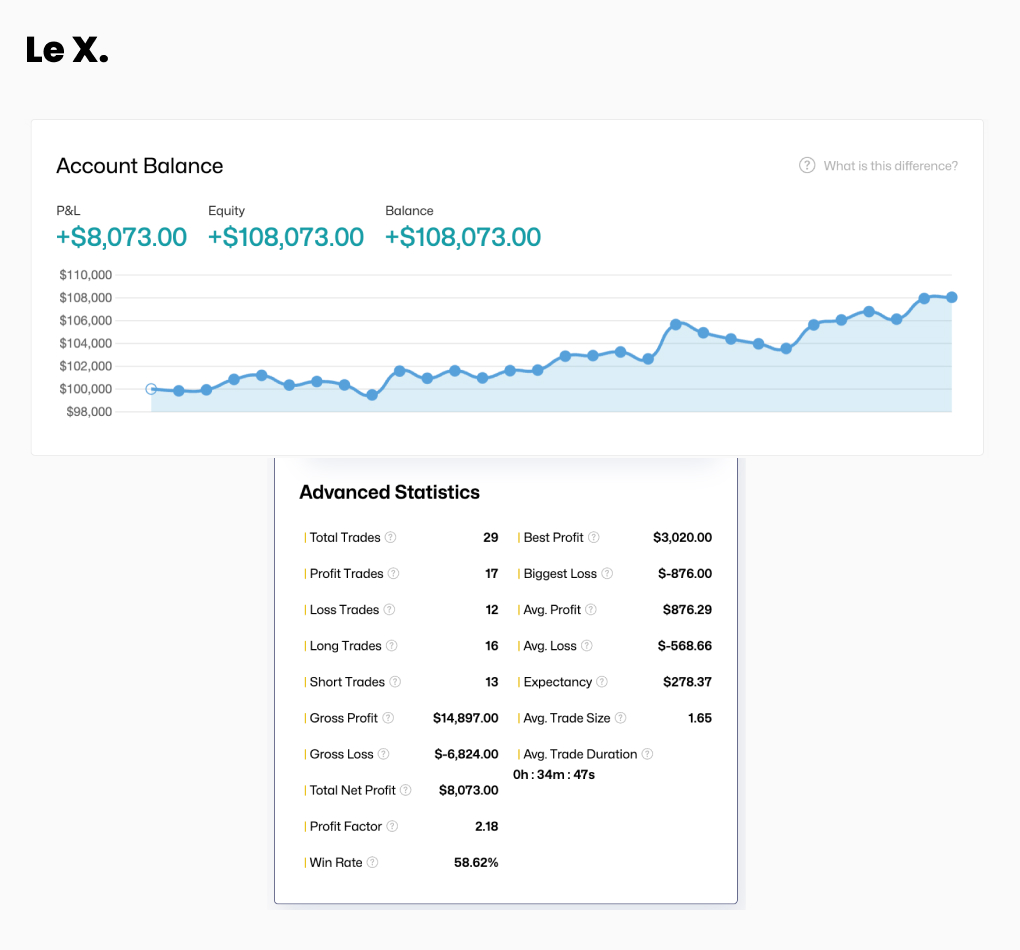Click the info icon next to Biggest Loss

coord(607,574)
